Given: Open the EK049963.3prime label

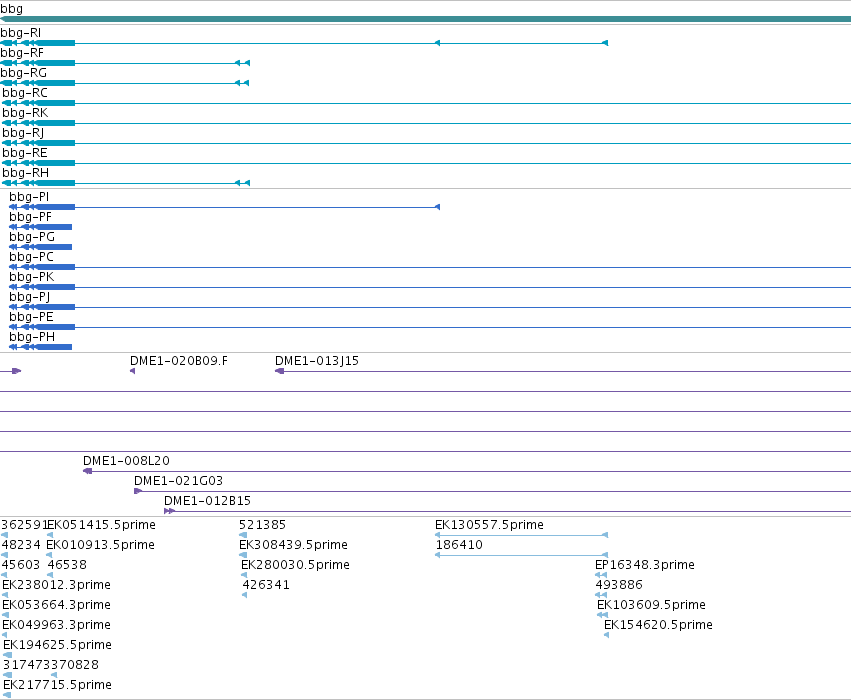Looking at the screenshot, I should click(x=56, y=625).
